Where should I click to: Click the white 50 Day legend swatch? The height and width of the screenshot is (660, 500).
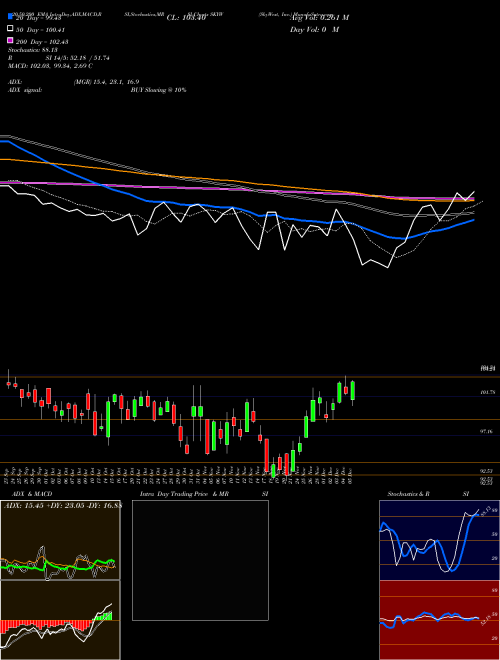coord(10,29)
